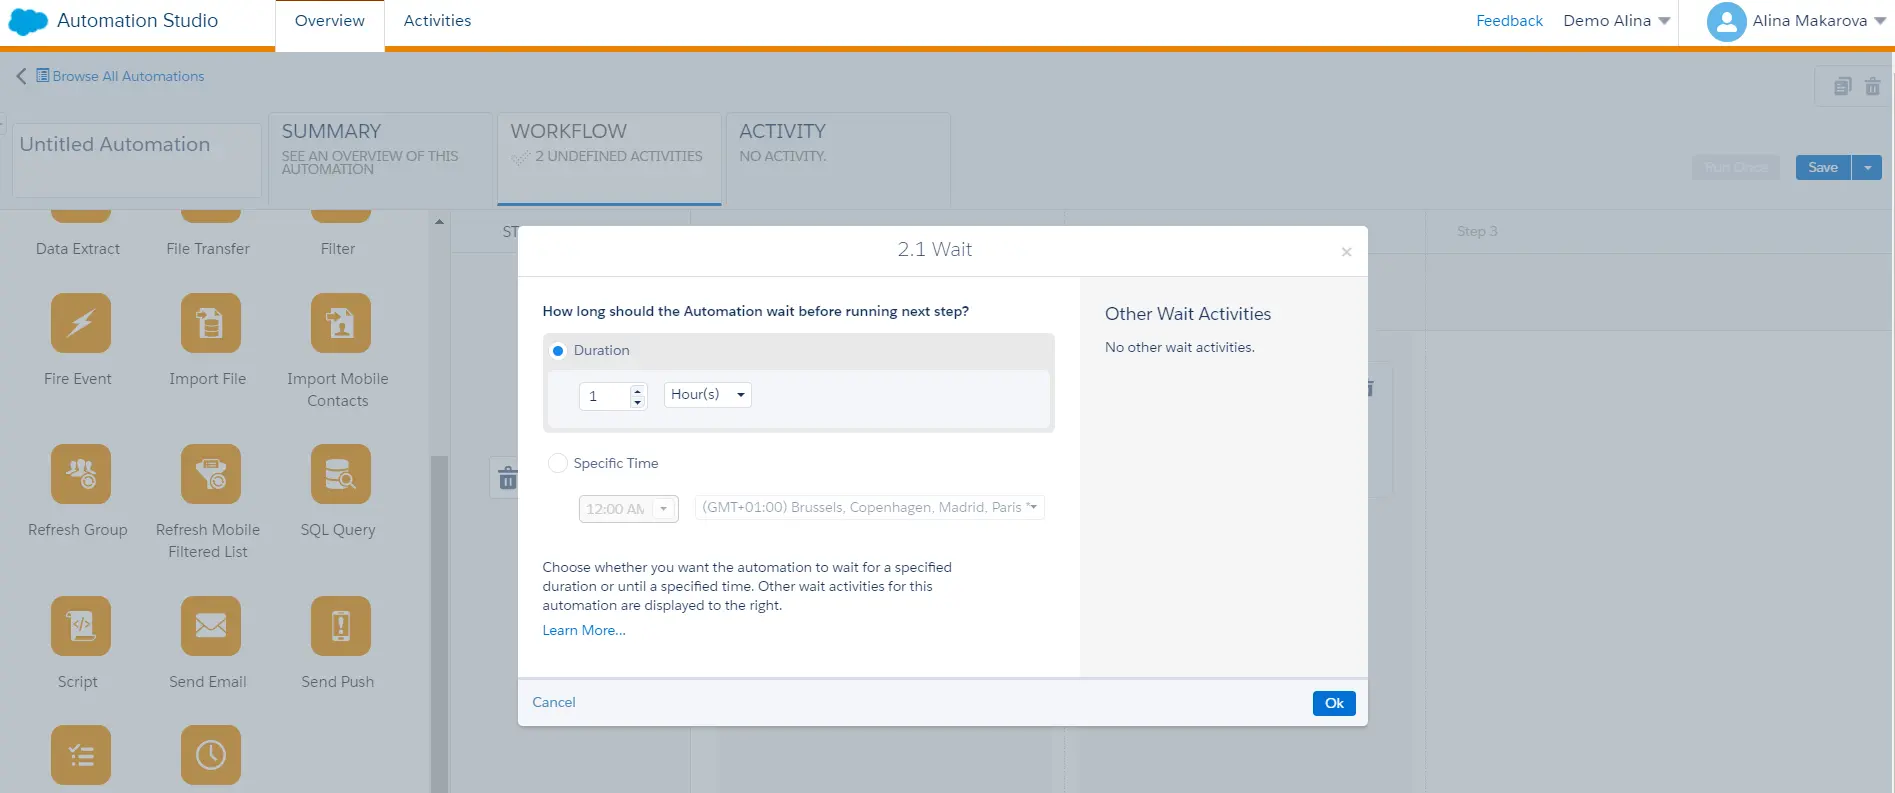Select the Refresh Group activity icon
Image resolution: width=1895 pixels, height=793 pixels.
(80, 474)
